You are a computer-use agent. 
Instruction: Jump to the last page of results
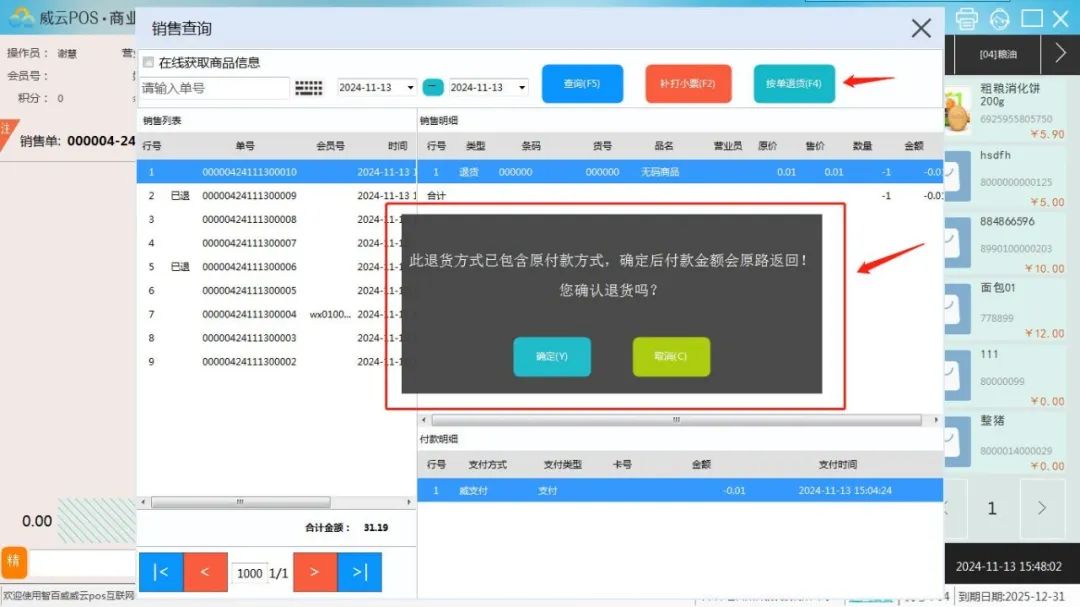pyautogui.click(x=359, y=572)
